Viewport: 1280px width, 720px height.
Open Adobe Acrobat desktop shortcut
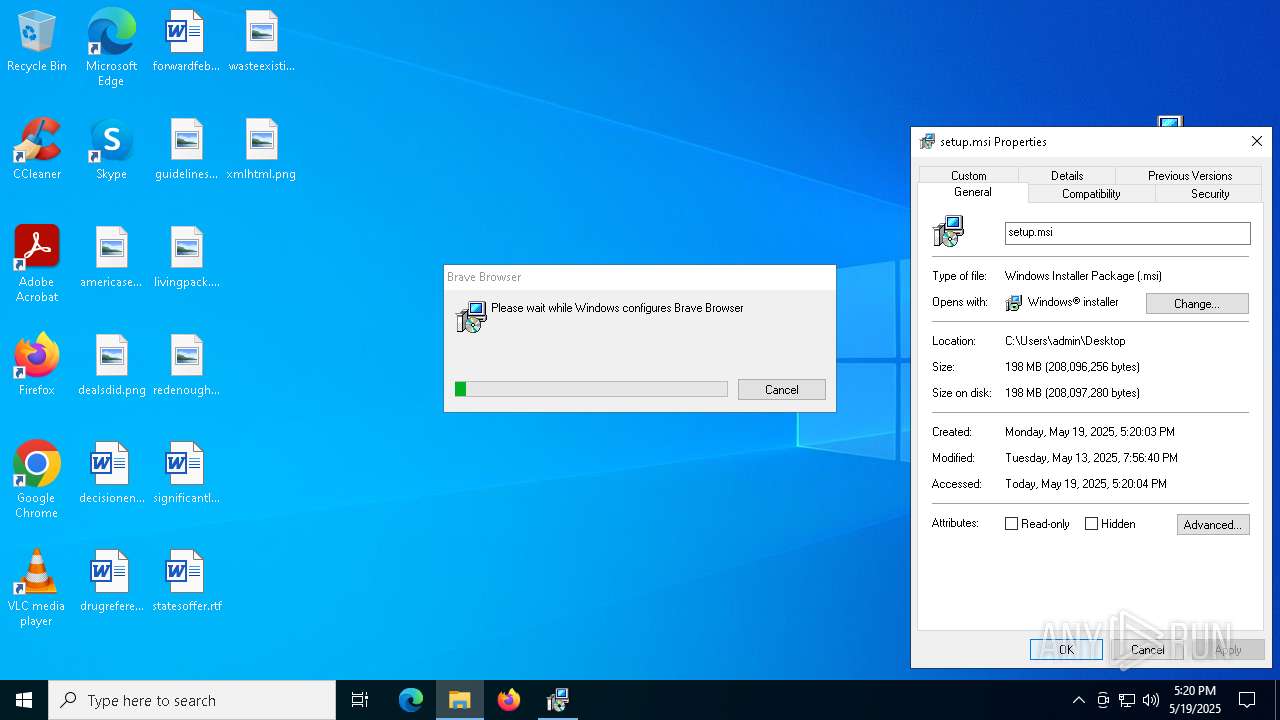click(37, 264)
